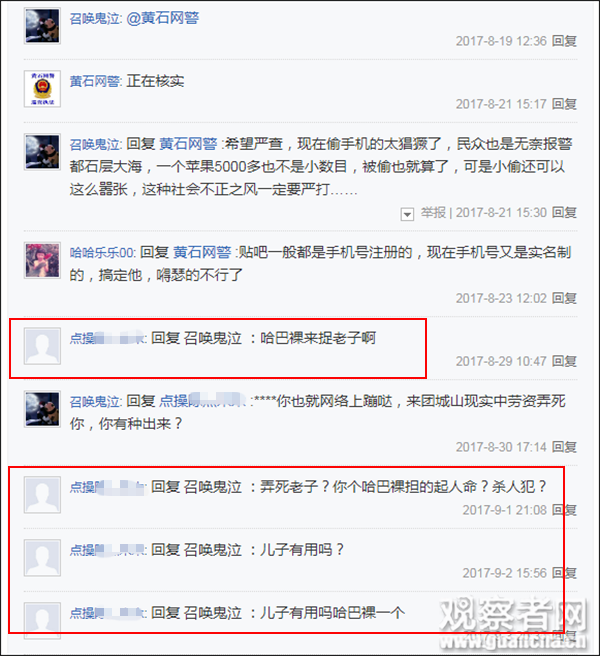Open 召唤鬼泣 avatar on 希望严查 comment

42,151
